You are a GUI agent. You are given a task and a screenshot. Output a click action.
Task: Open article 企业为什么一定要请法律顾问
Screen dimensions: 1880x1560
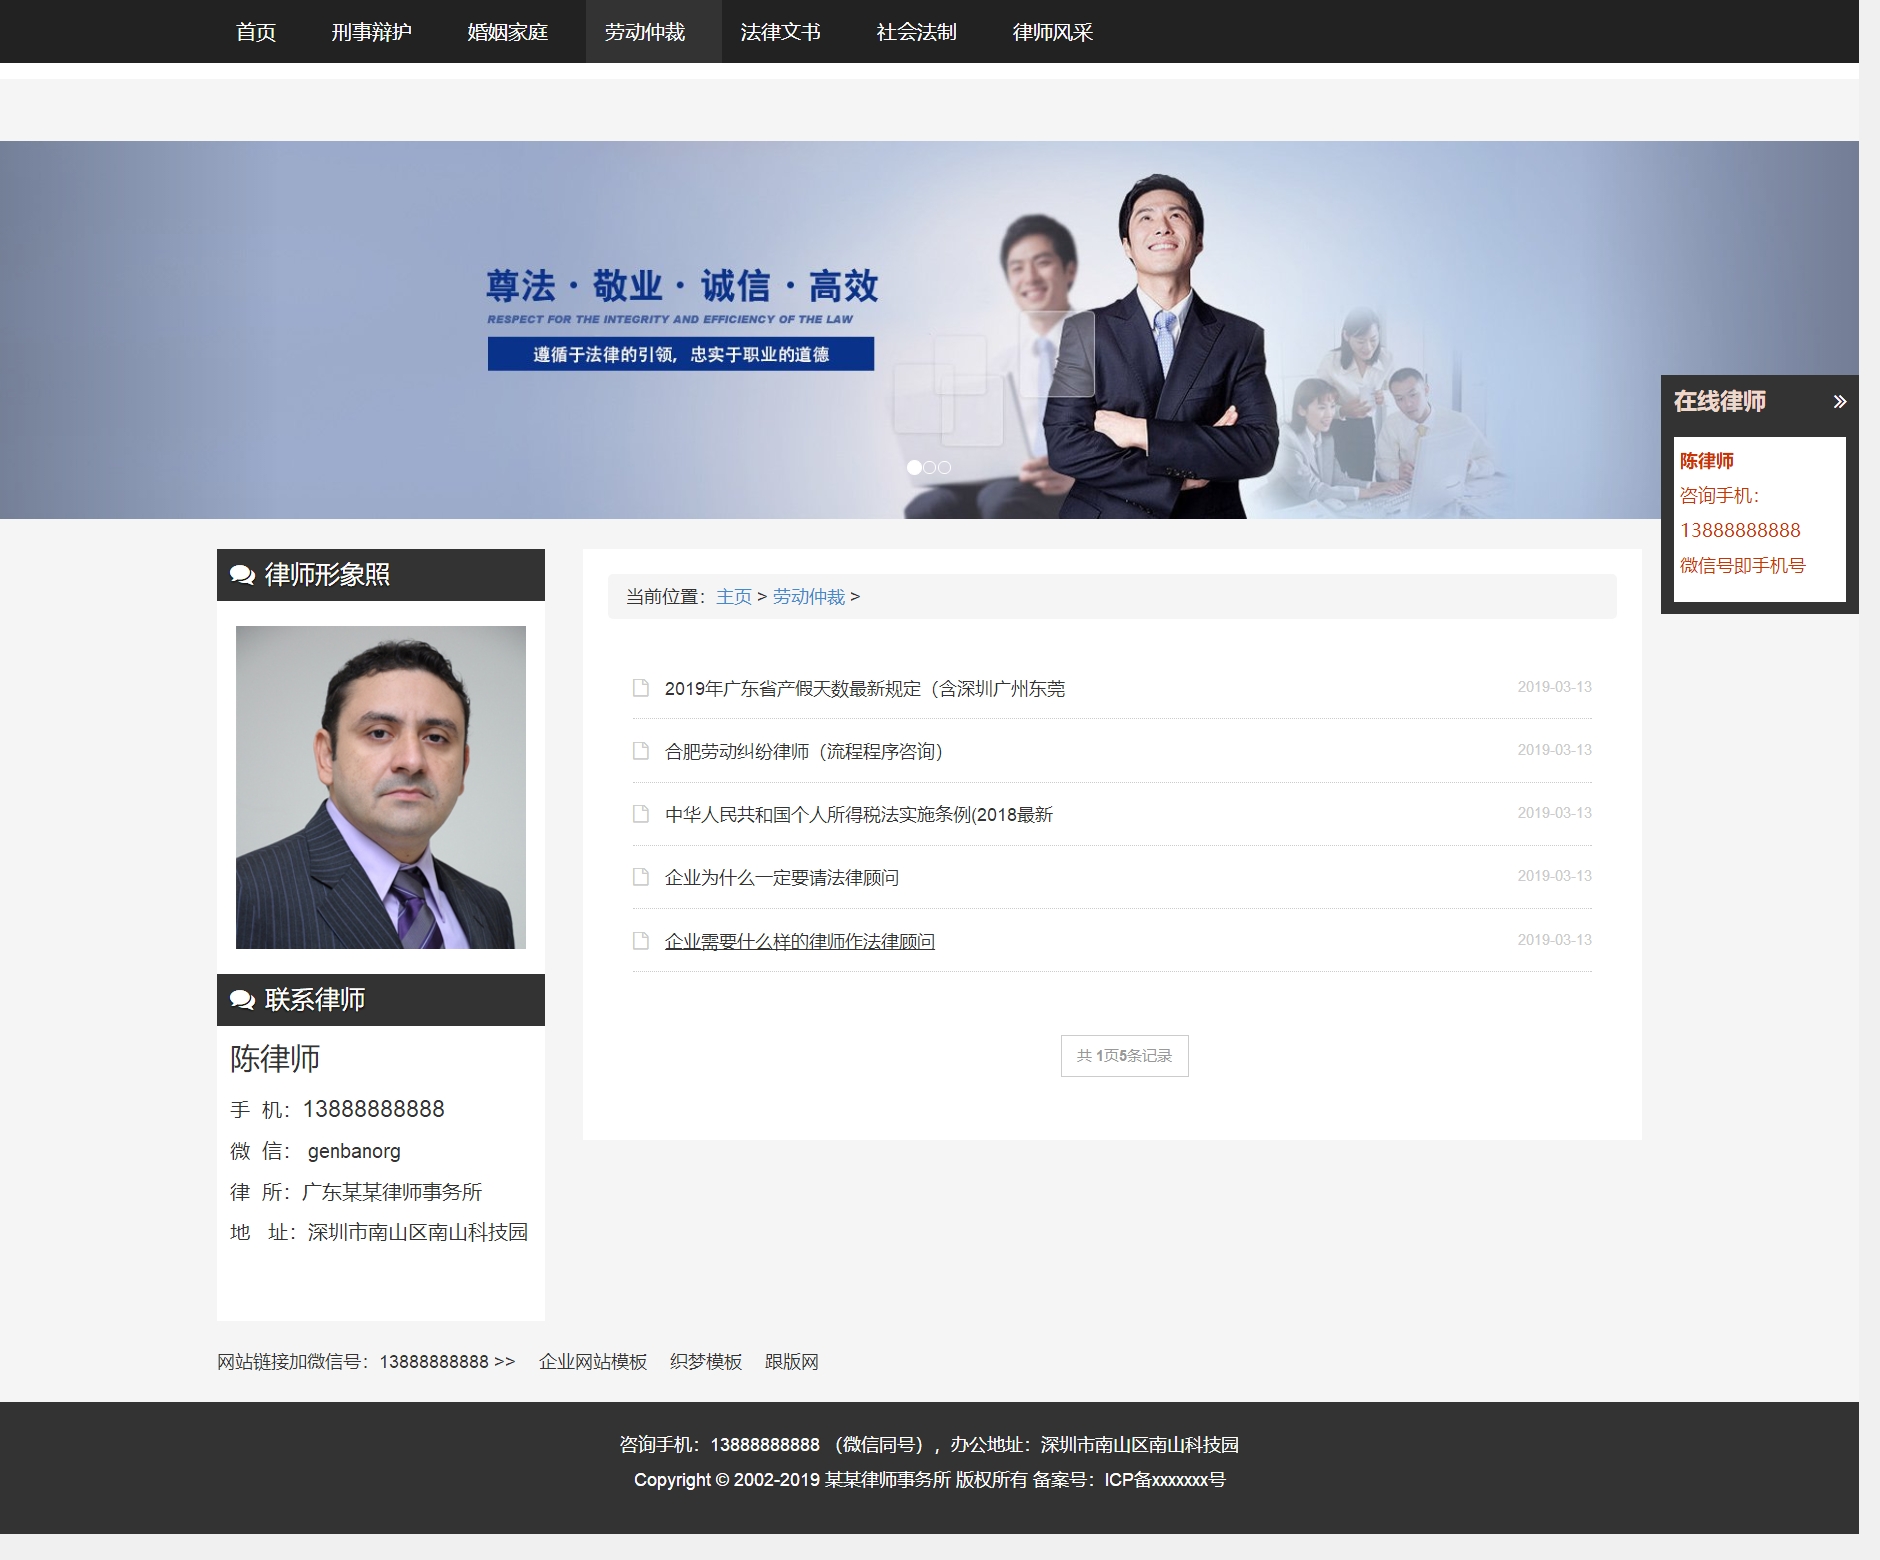(782, 878)
